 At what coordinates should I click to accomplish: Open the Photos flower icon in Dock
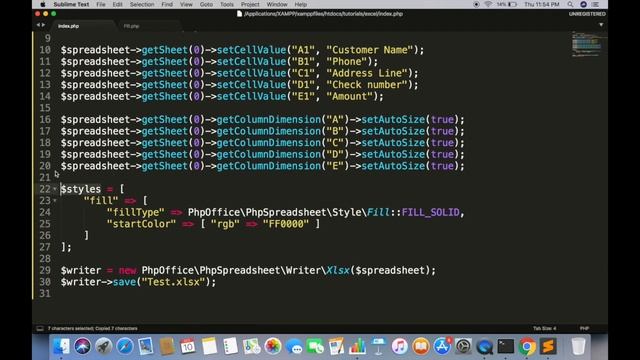(x=273, y=347)
